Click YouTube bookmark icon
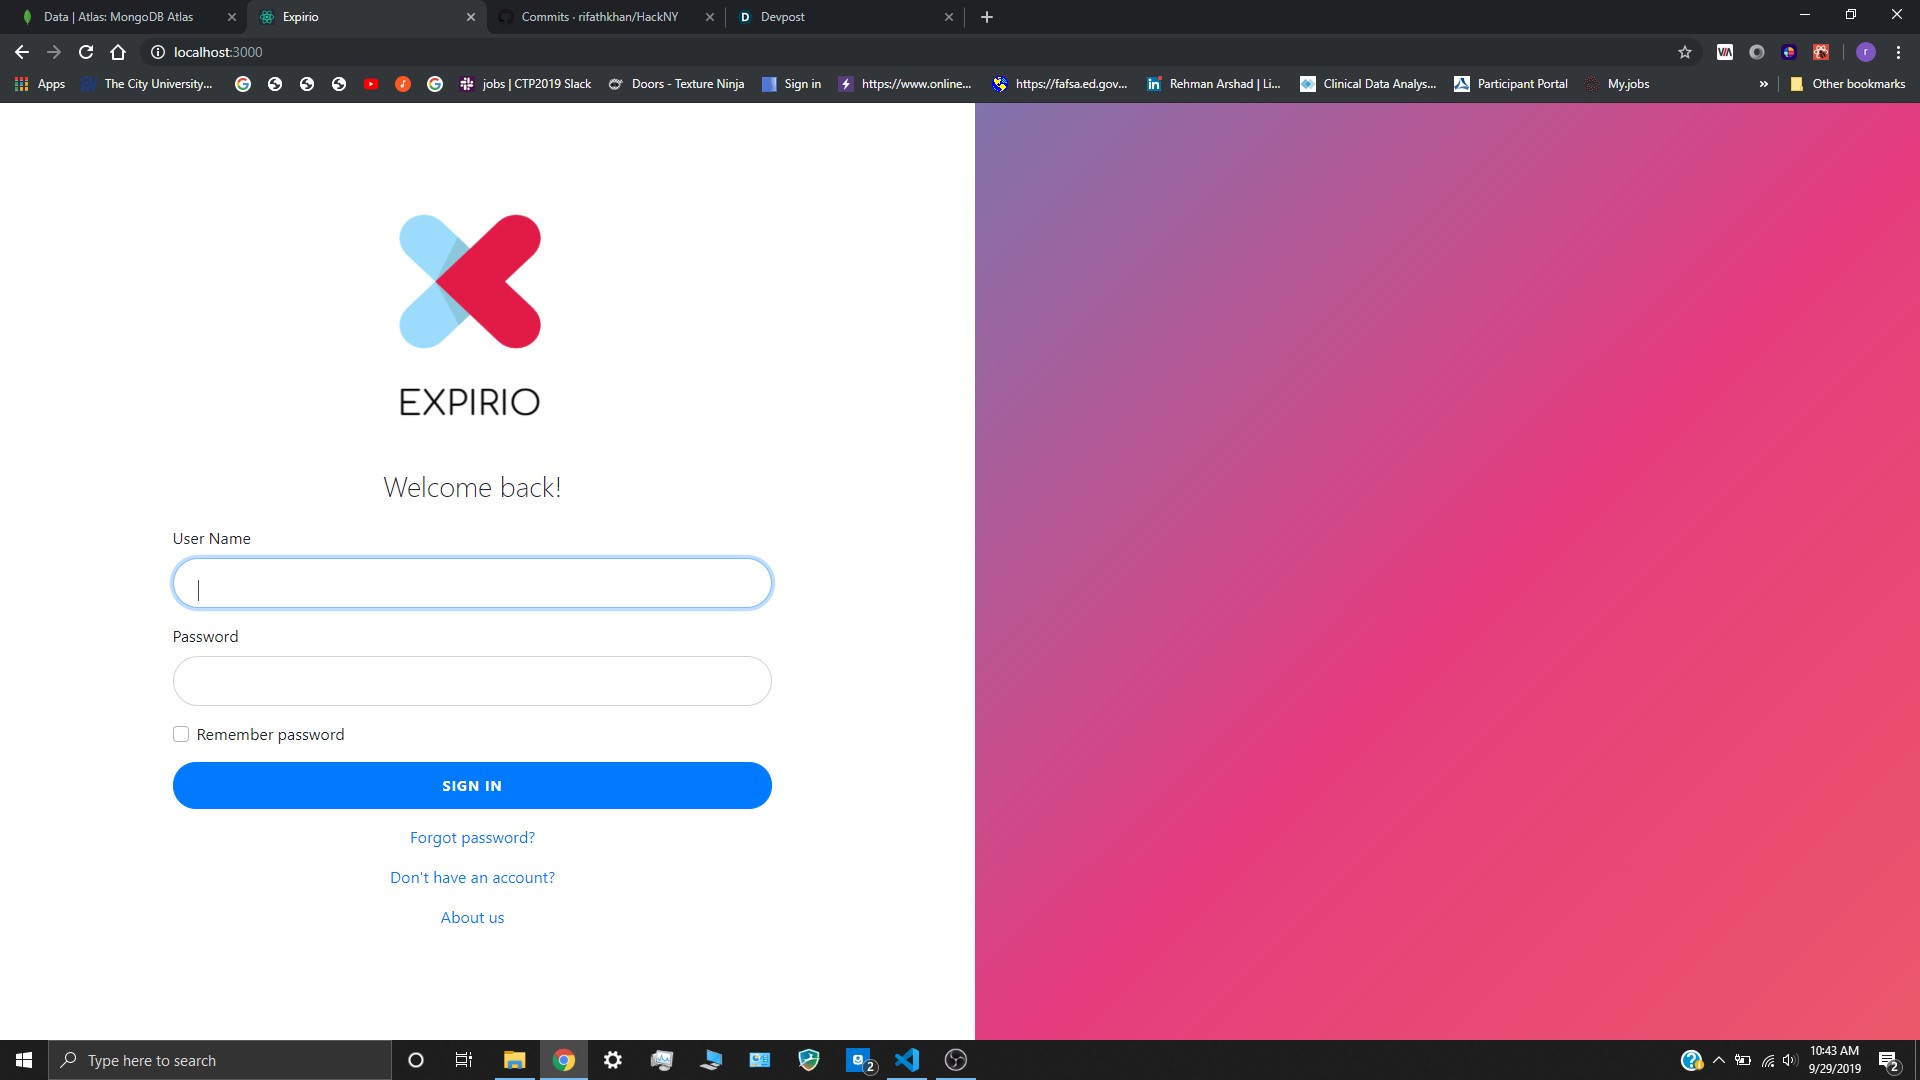The image size is (1920, 1080). [x=371, y=84]
